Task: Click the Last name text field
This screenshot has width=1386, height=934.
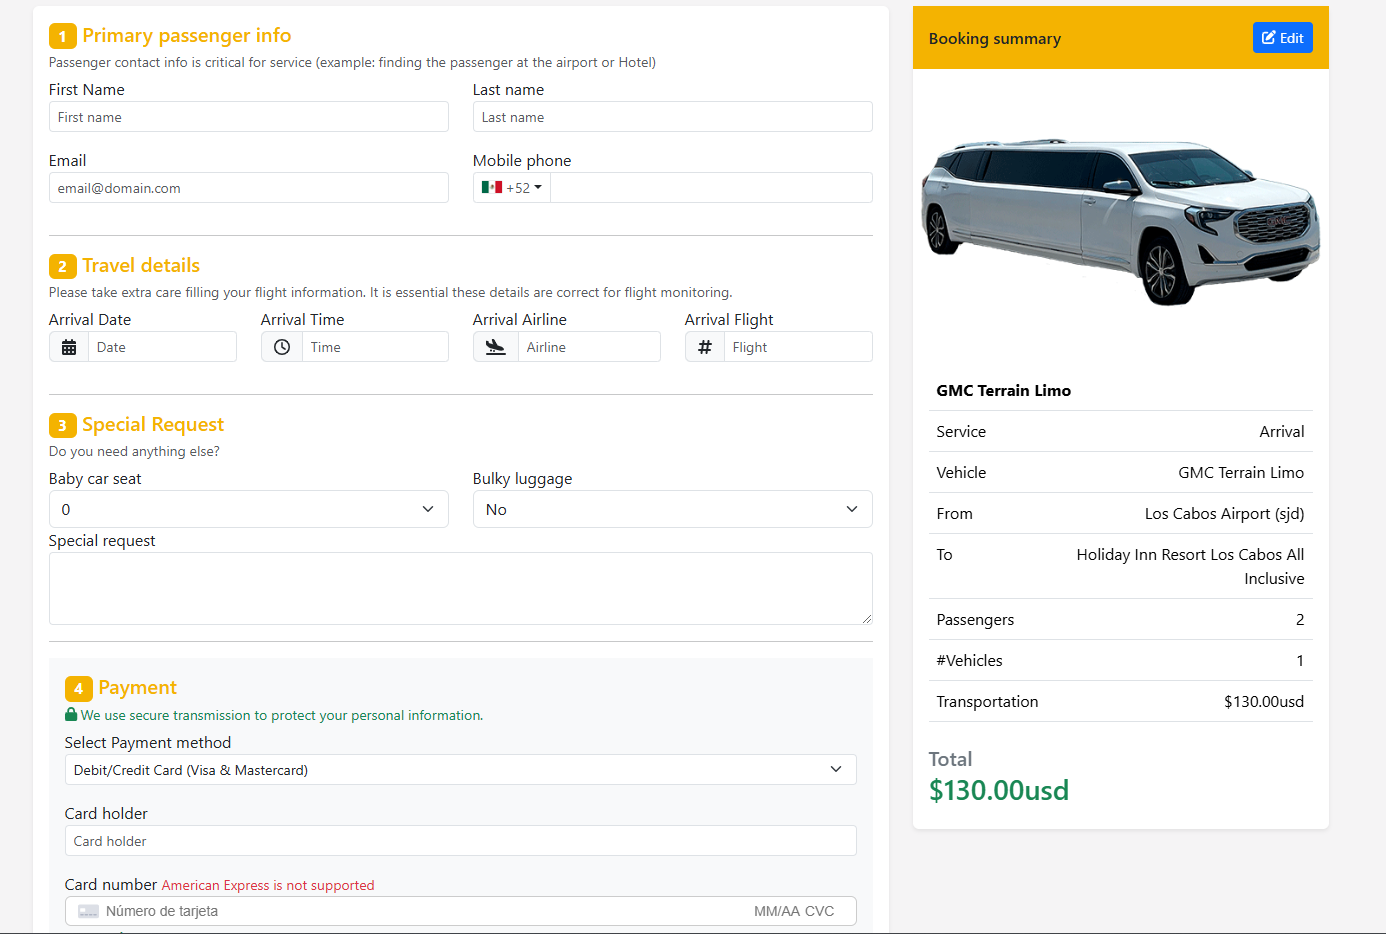Action: coord(672,117)
